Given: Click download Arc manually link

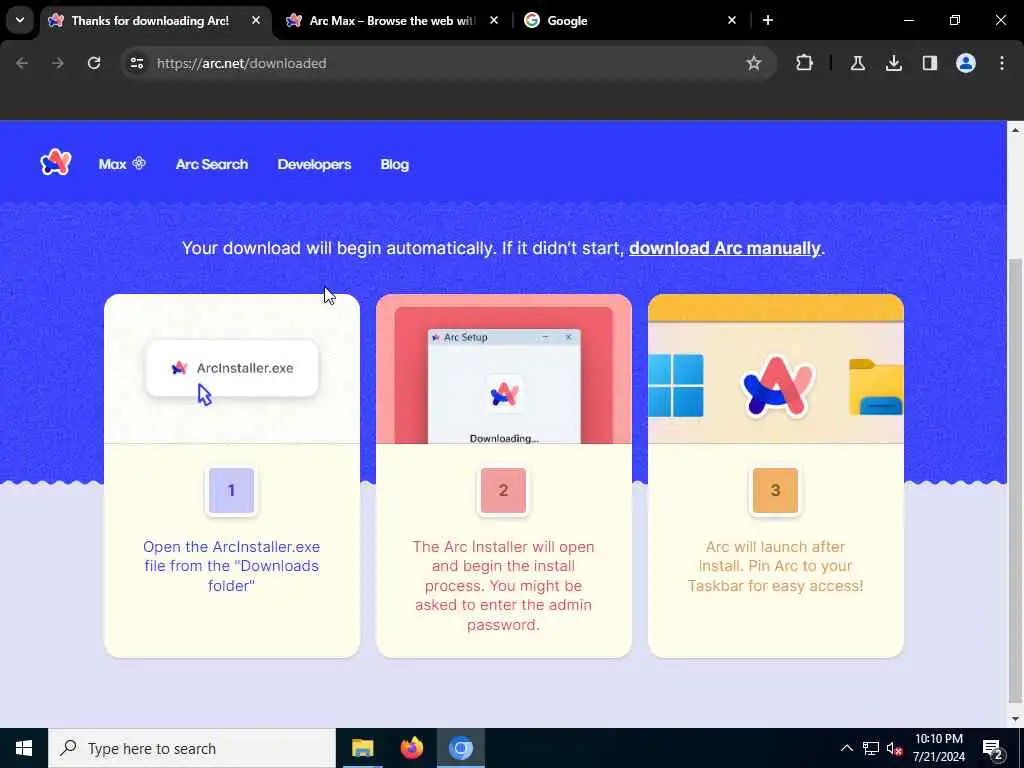Looking at the screenshot, I should (724, 248).
